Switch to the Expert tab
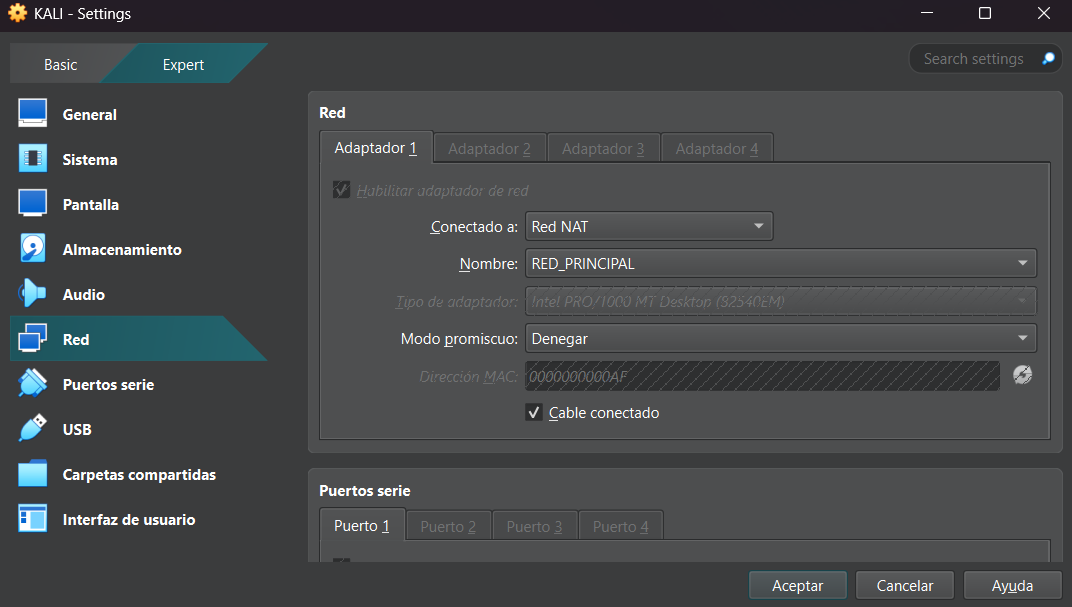1072x607 pixels. pyautogui.click(x=183, y=65)
